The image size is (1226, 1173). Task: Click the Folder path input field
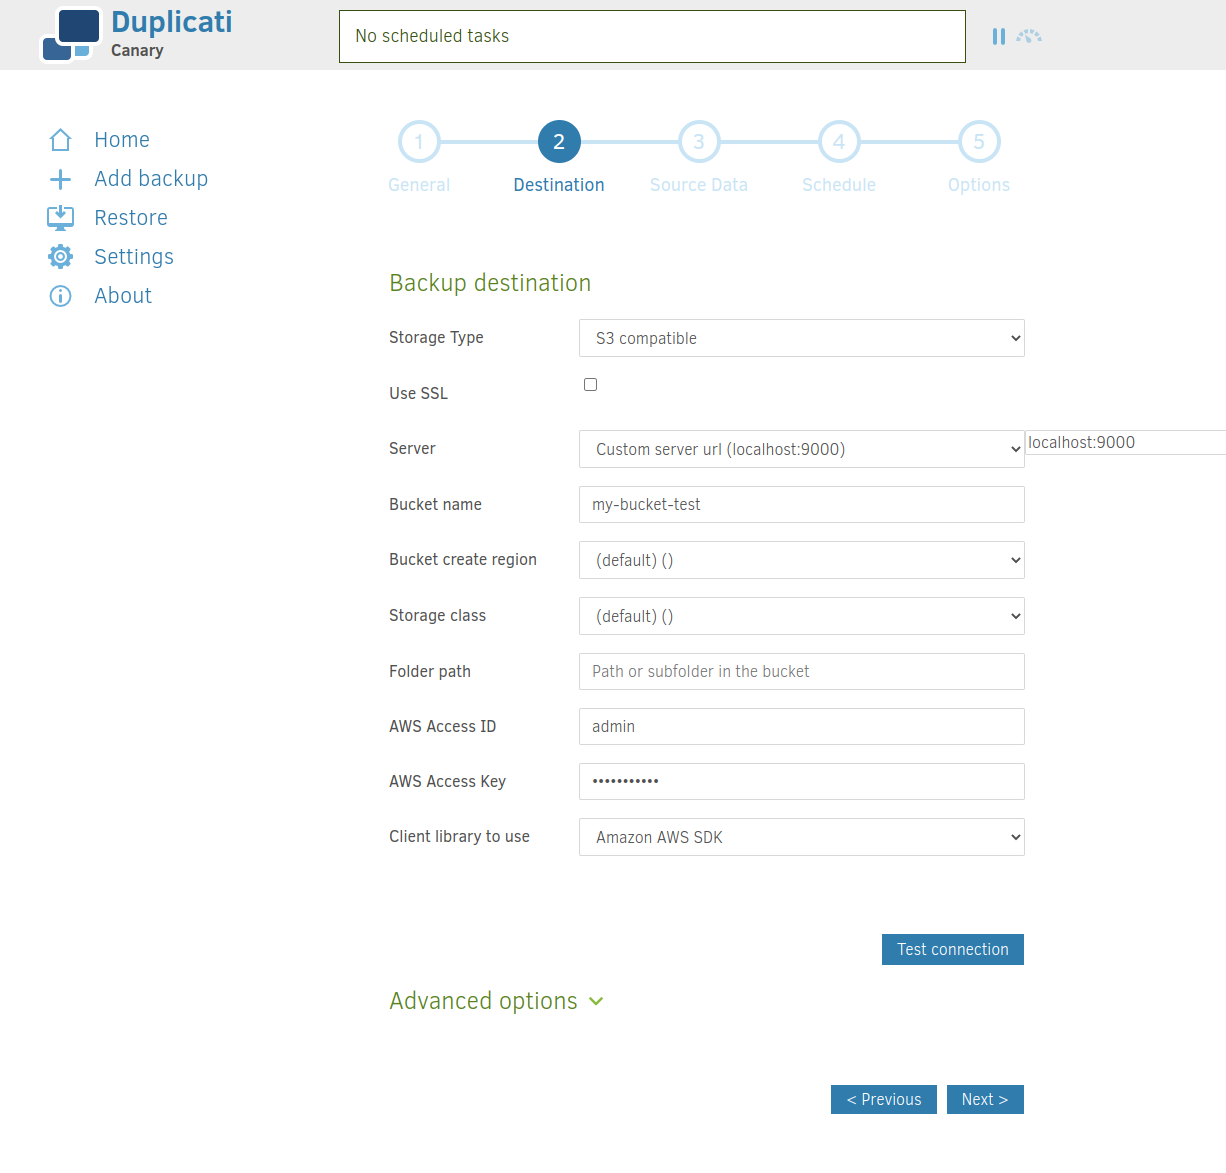801,671
